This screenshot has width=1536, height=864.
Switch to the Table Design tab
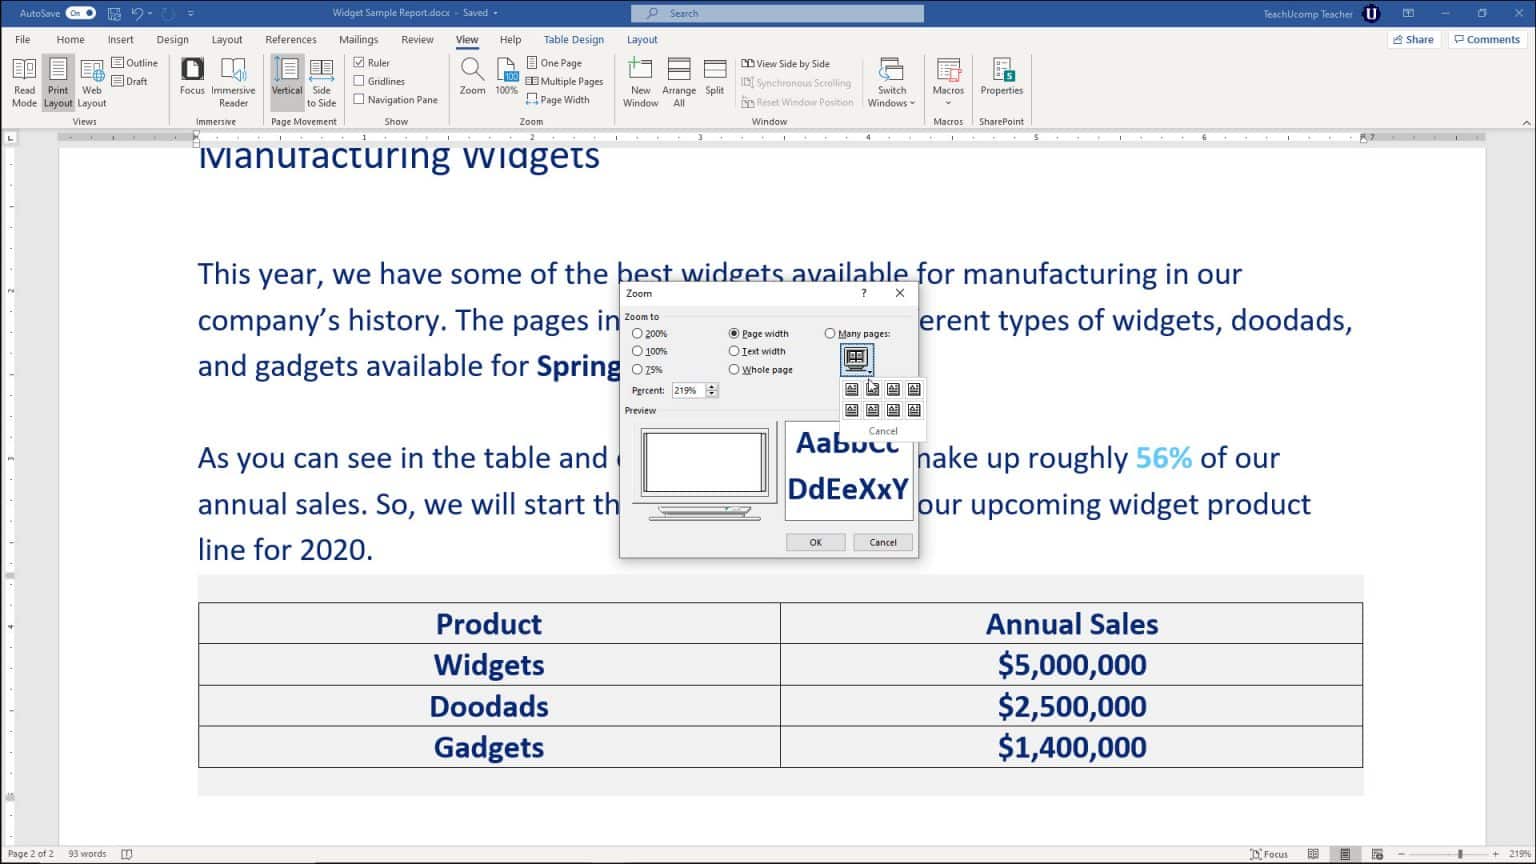pyautogui.click(x=573, y=39)
